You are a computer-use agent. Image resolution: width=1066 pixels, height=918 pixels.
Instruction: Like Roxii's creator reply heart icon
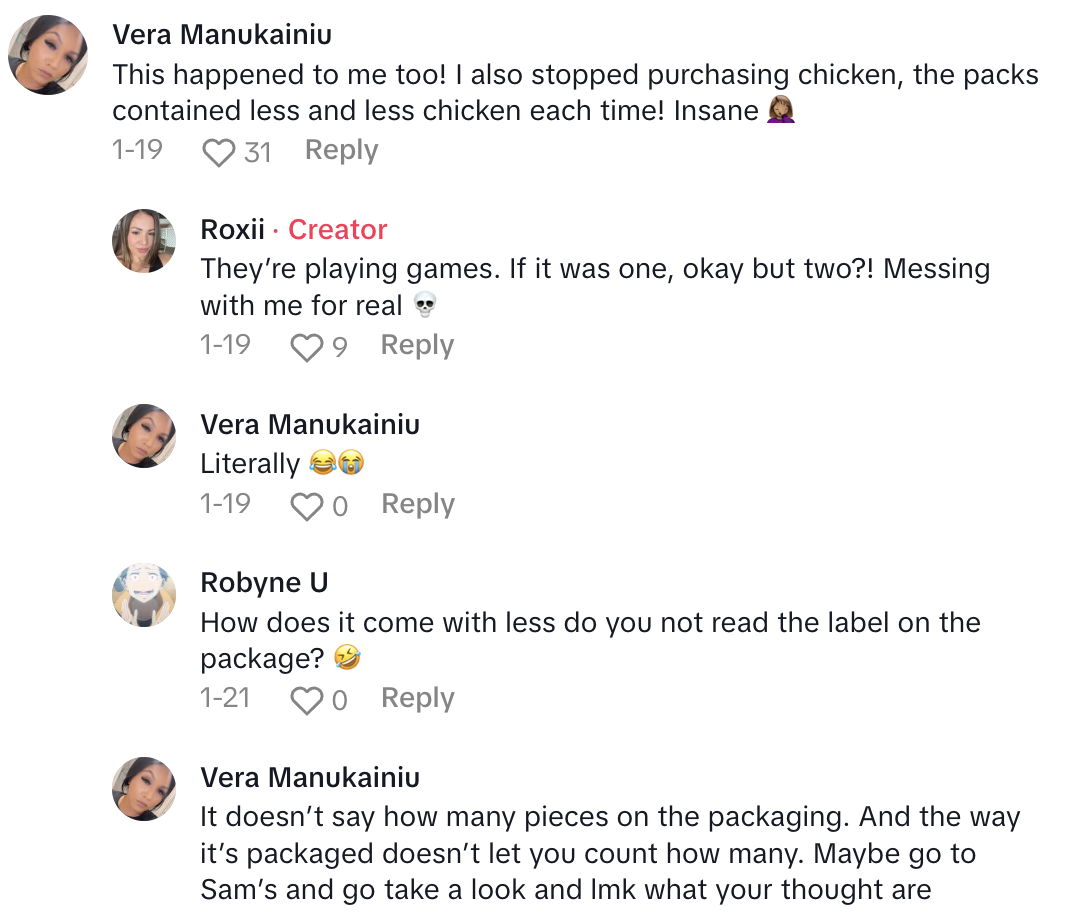[305, 347]
